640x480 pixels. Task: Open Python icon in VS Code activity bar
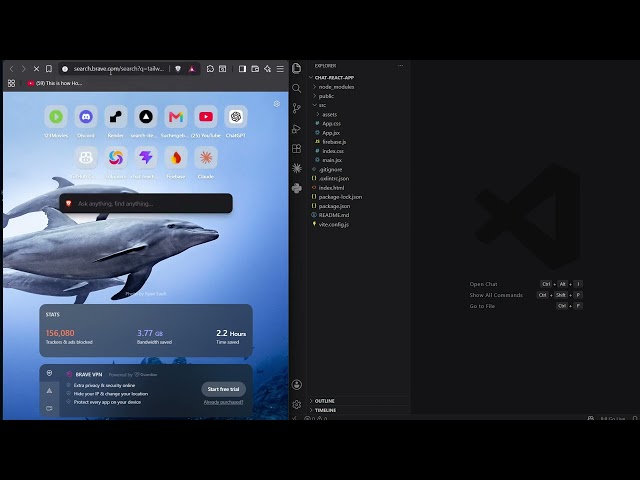tap(297, 188)
